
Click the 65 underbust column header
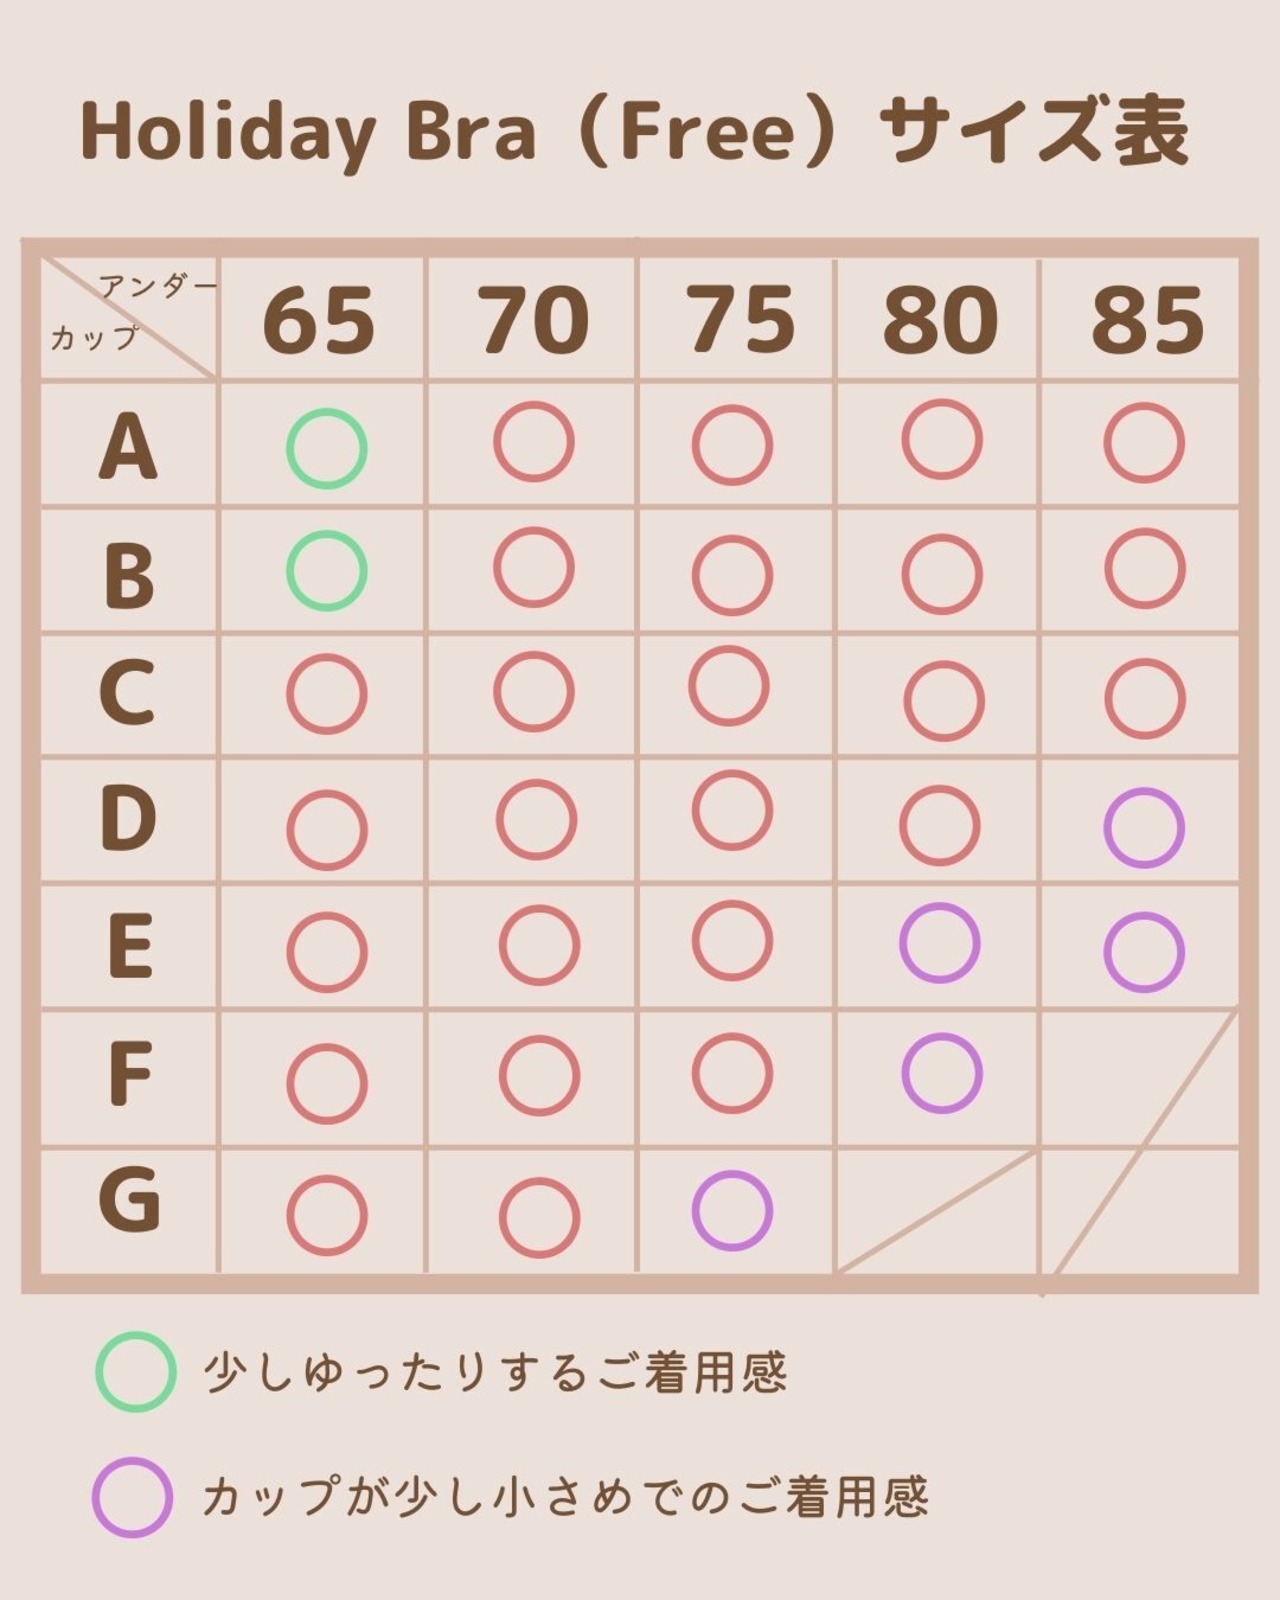pyautogui.click(x=319, y=321)
